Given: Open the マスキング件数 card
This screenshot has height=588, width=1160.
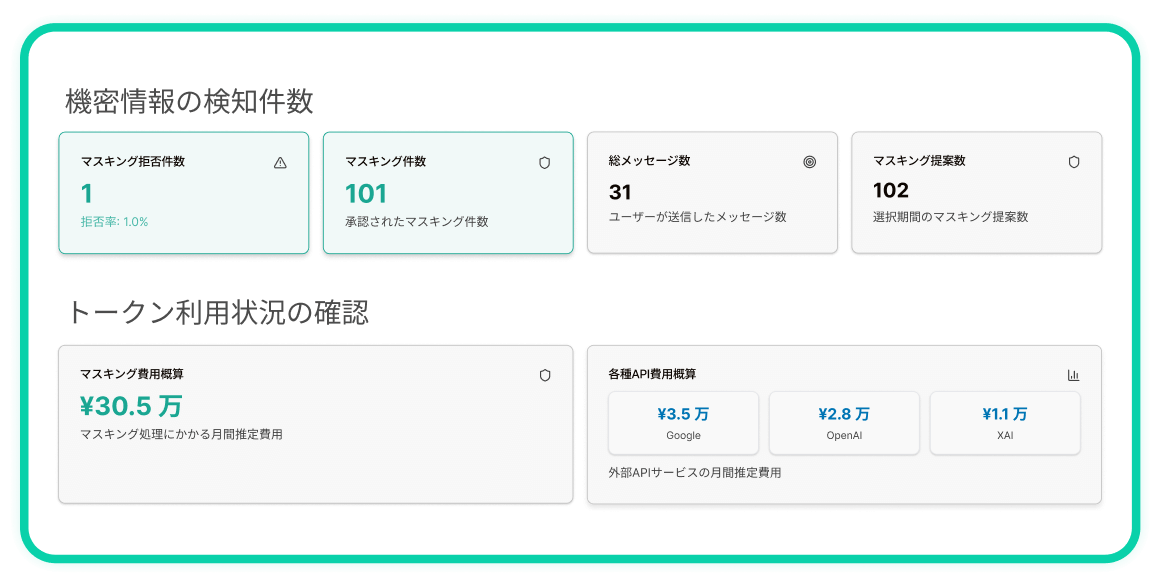Looking at the screenshot, I should point(447,192).
